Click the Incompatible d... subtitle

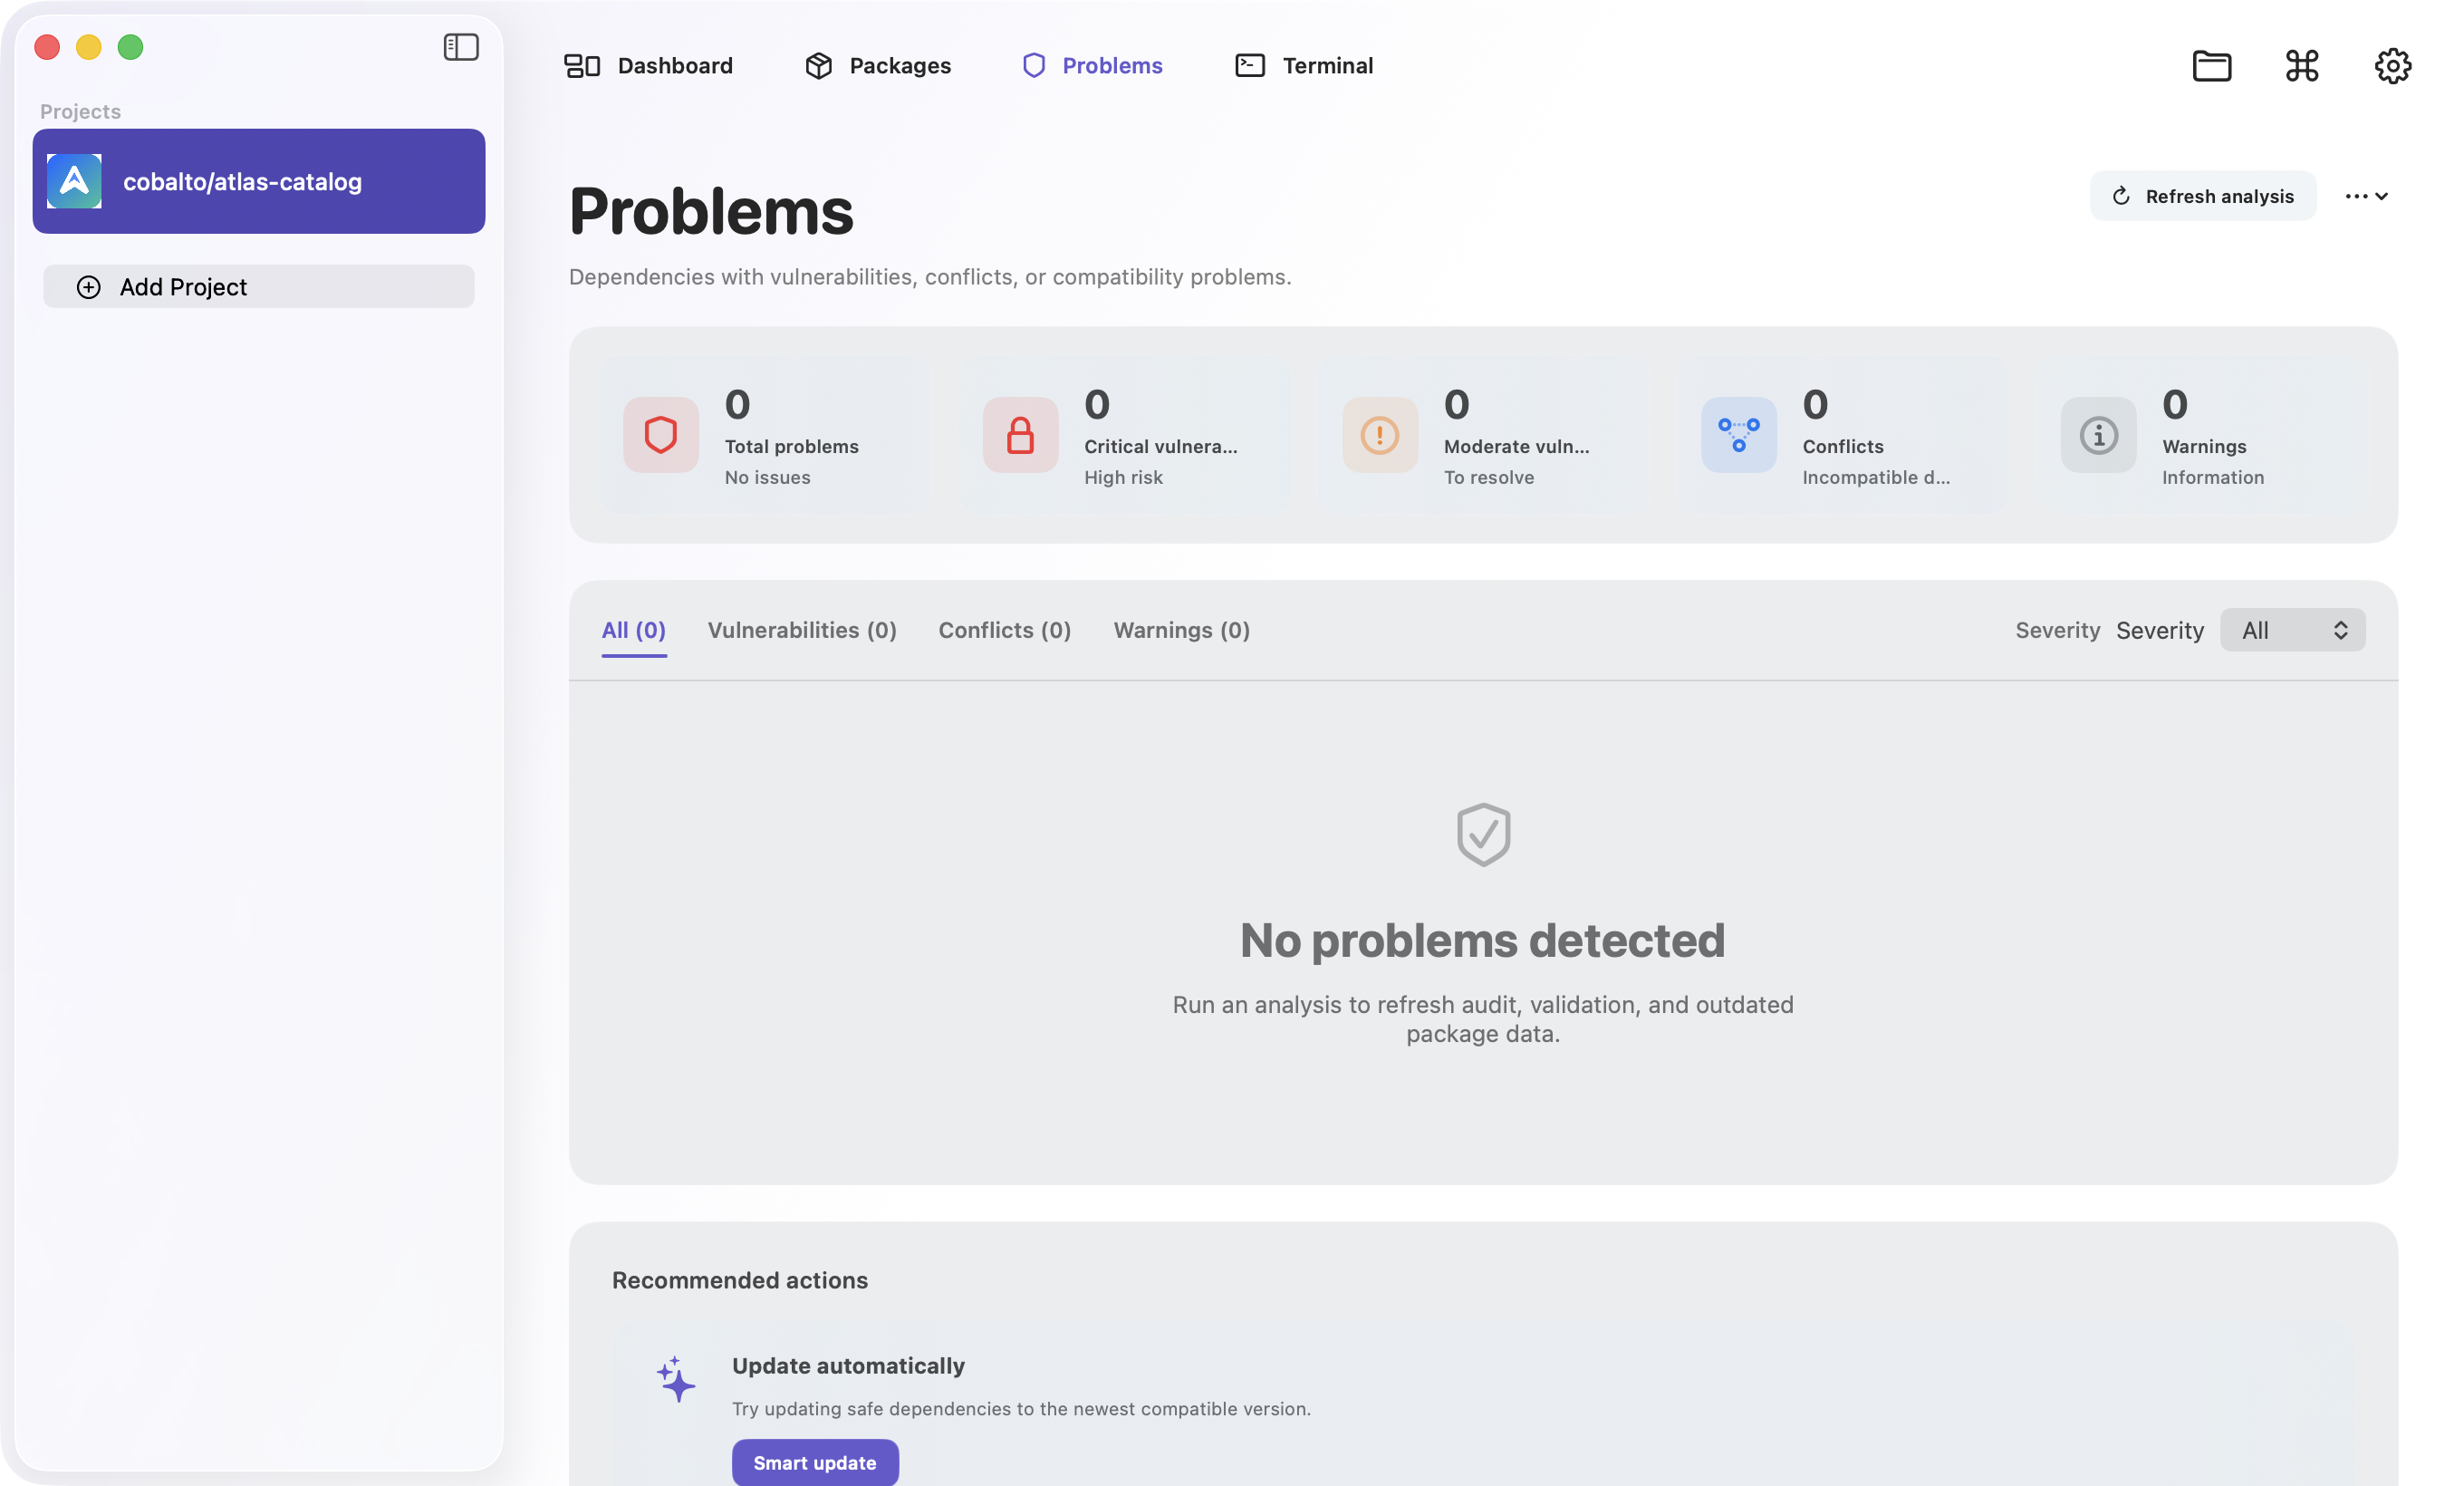(1875, 478)
